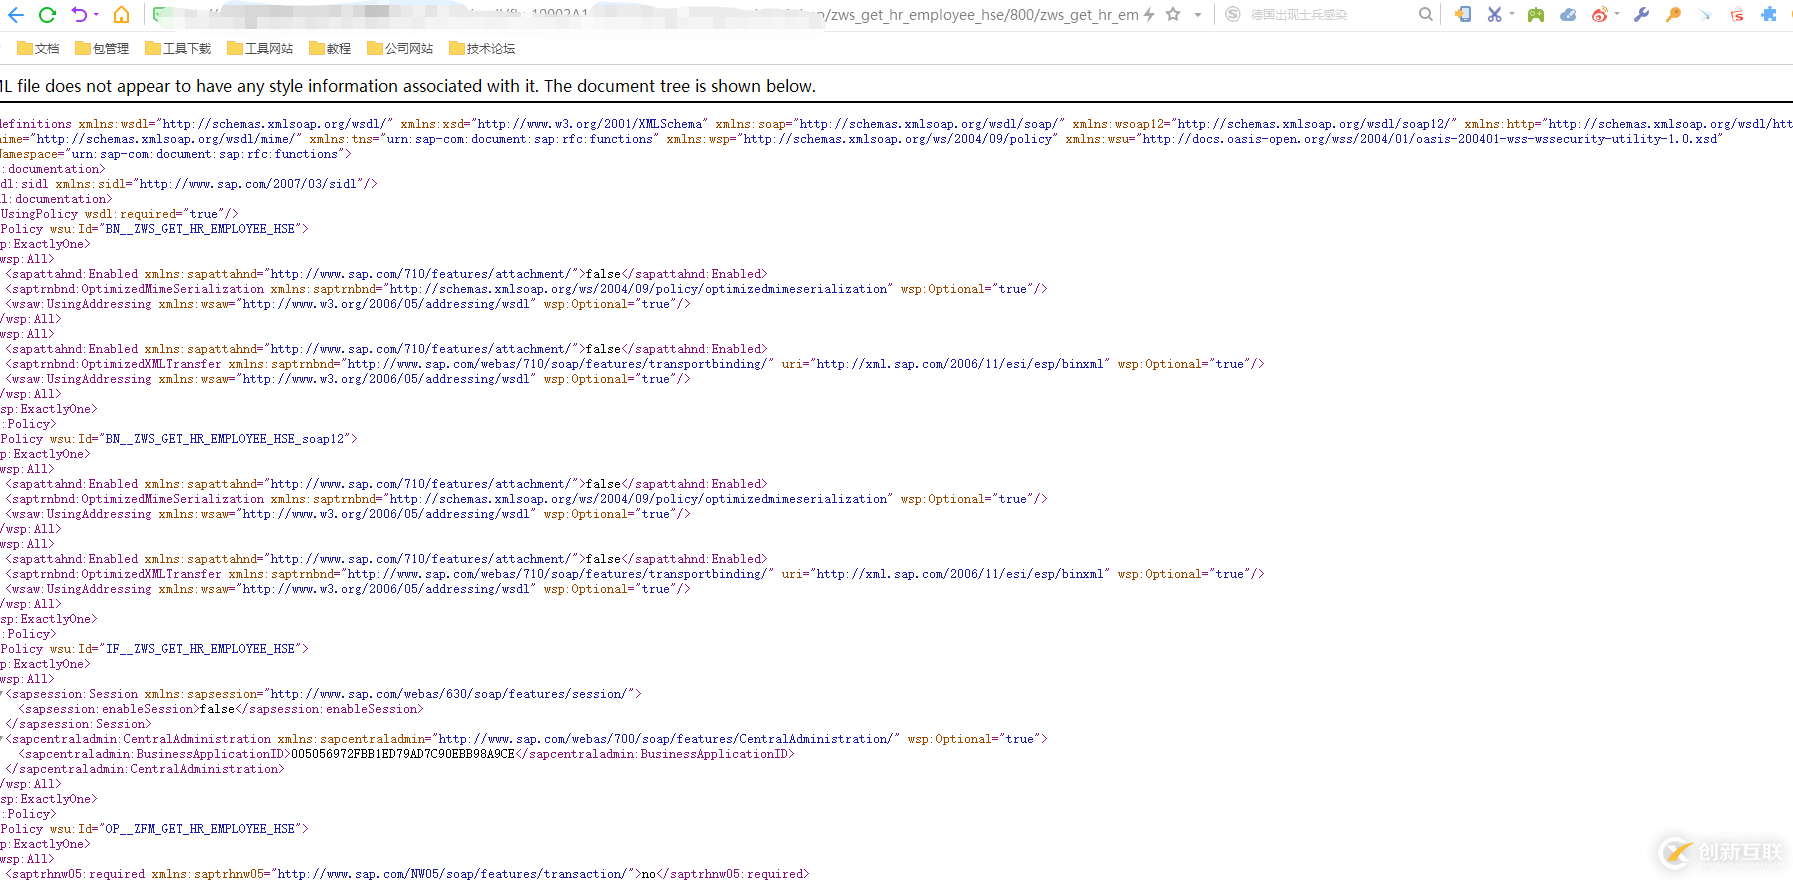Open the blue puzzle-piece extensions icon
This screenshot has height=882, width=1793.
click(x=1769, y=15)
